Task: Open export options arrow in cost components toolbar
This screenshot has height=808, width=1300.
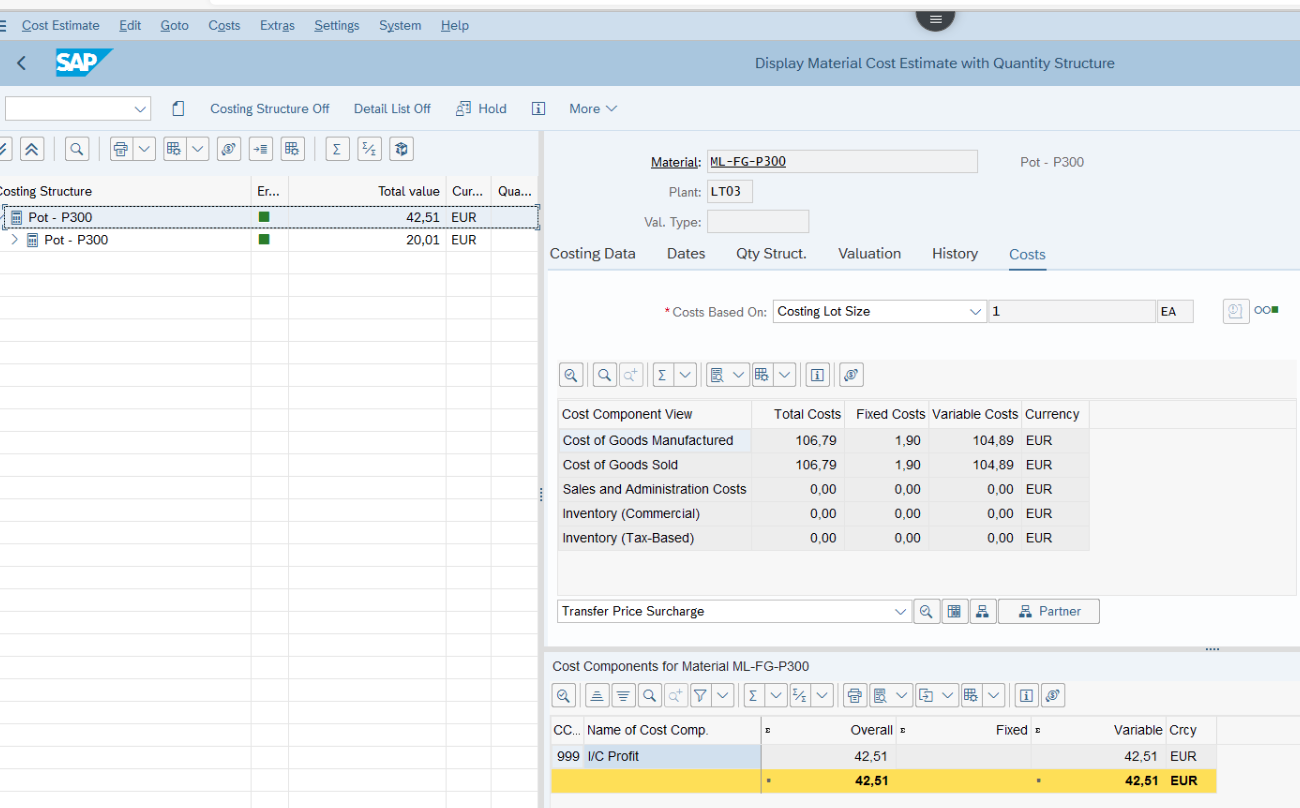Action: coord(947,695)
